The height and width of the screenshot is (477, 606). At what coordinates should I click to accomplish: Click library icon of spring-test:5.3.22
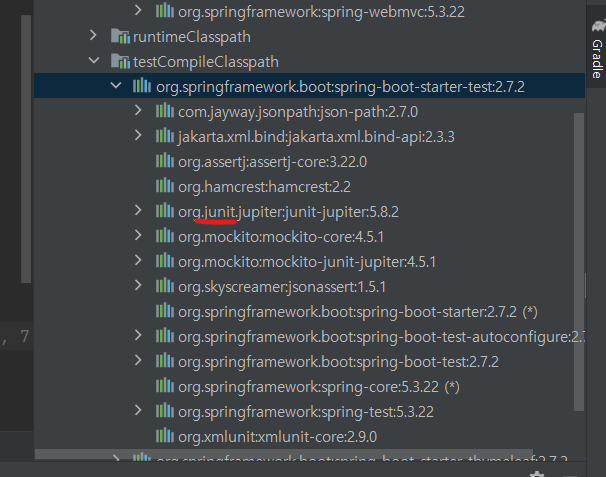coord(165,411)
